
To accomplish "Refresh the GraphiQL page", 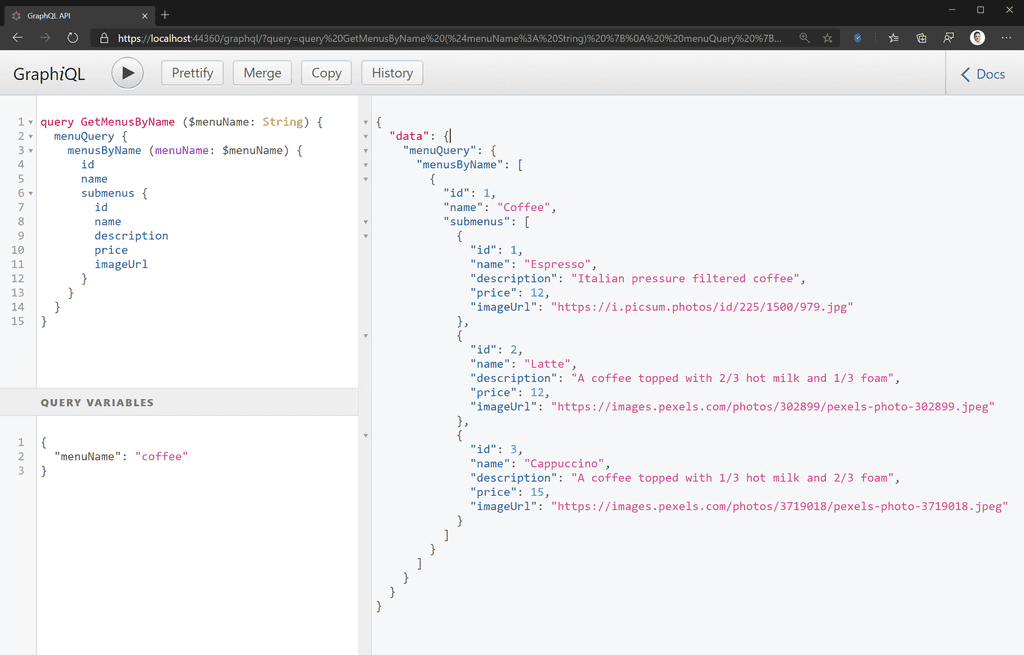I will click(71, 37).
